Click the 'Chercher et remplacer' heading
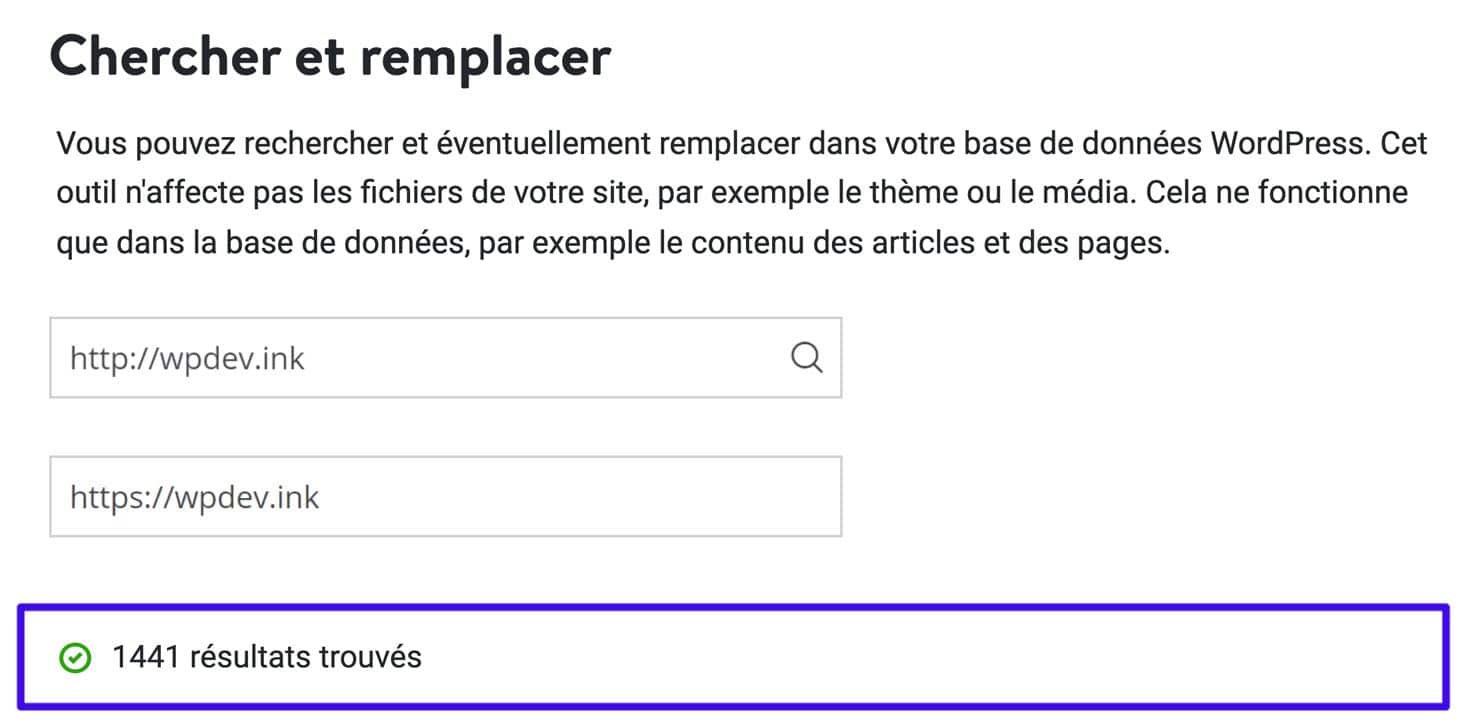The image size is (1475, 726). point(330,57)
